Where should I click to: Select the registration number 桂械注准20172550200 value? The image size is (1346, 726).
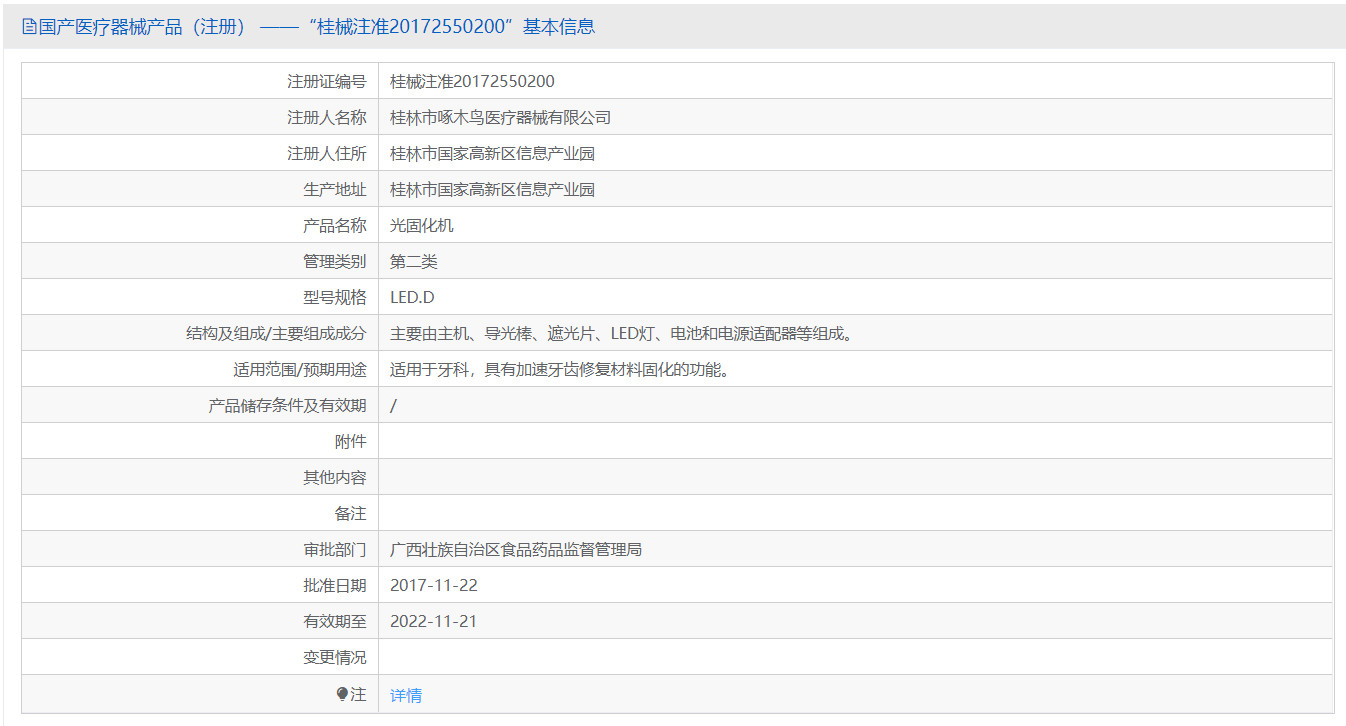(472, 81)
